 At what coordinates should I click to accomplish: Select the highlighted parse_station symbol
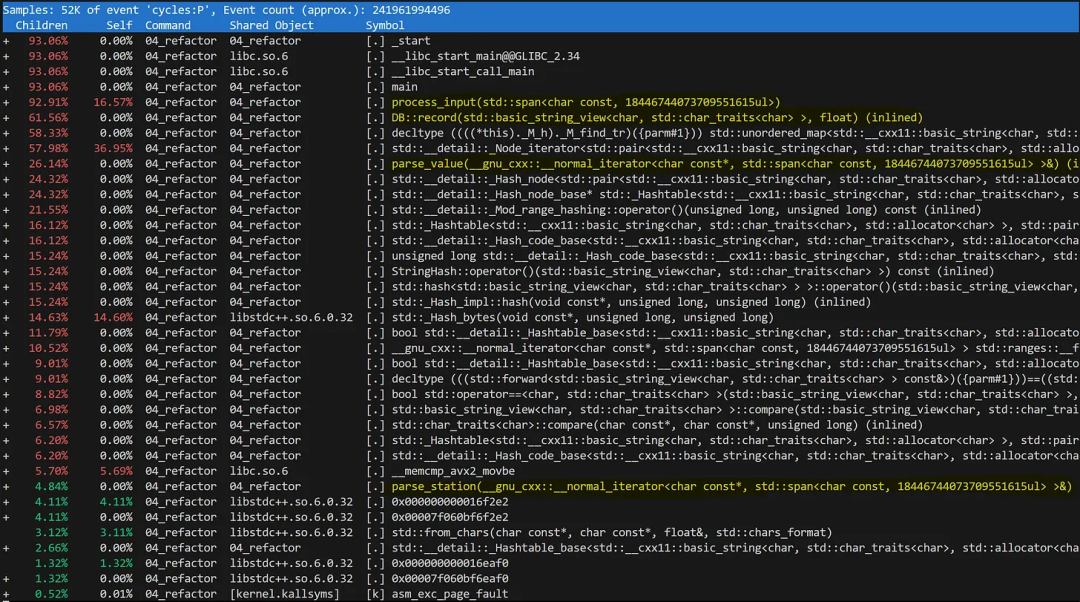tap(731, 486)
